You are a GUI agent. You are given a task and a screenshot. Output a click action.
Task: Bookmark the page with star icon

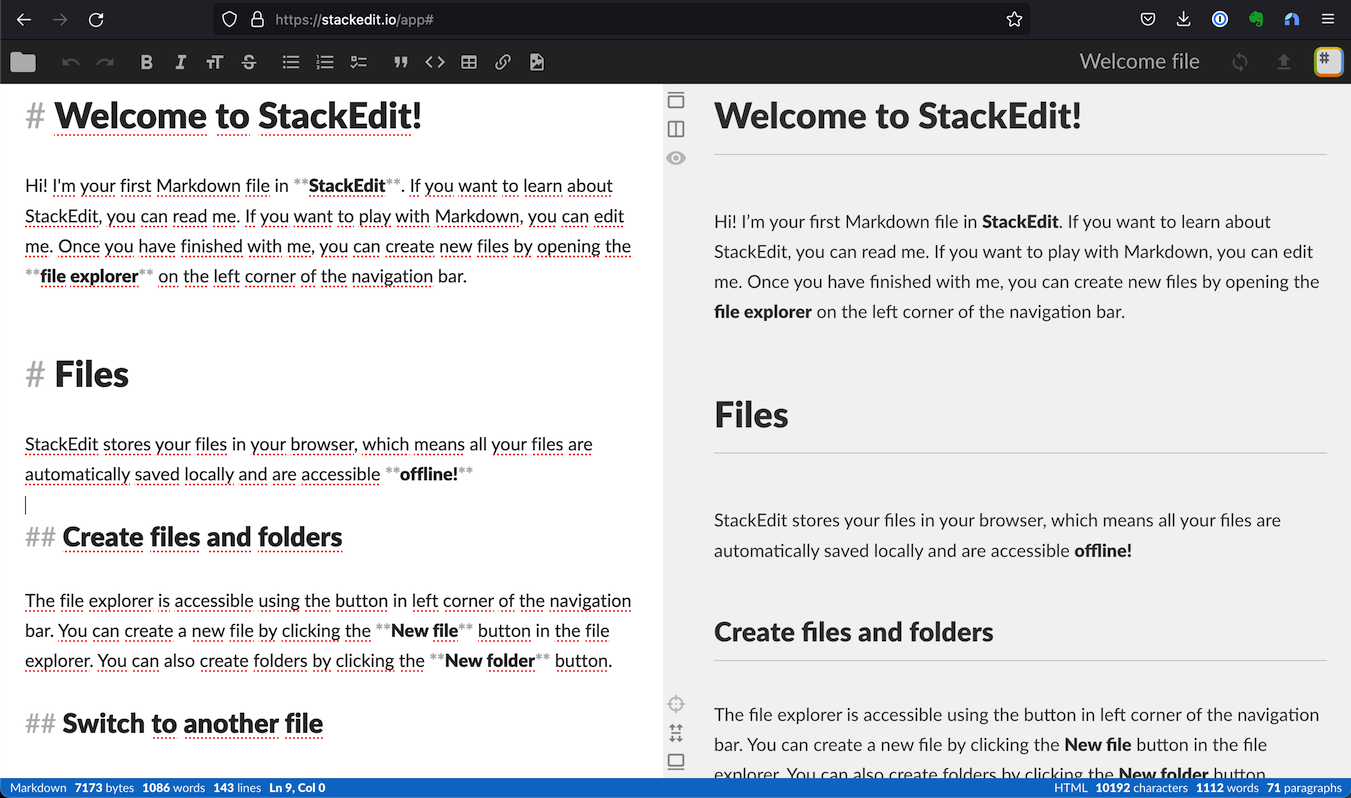[1014, 19]
